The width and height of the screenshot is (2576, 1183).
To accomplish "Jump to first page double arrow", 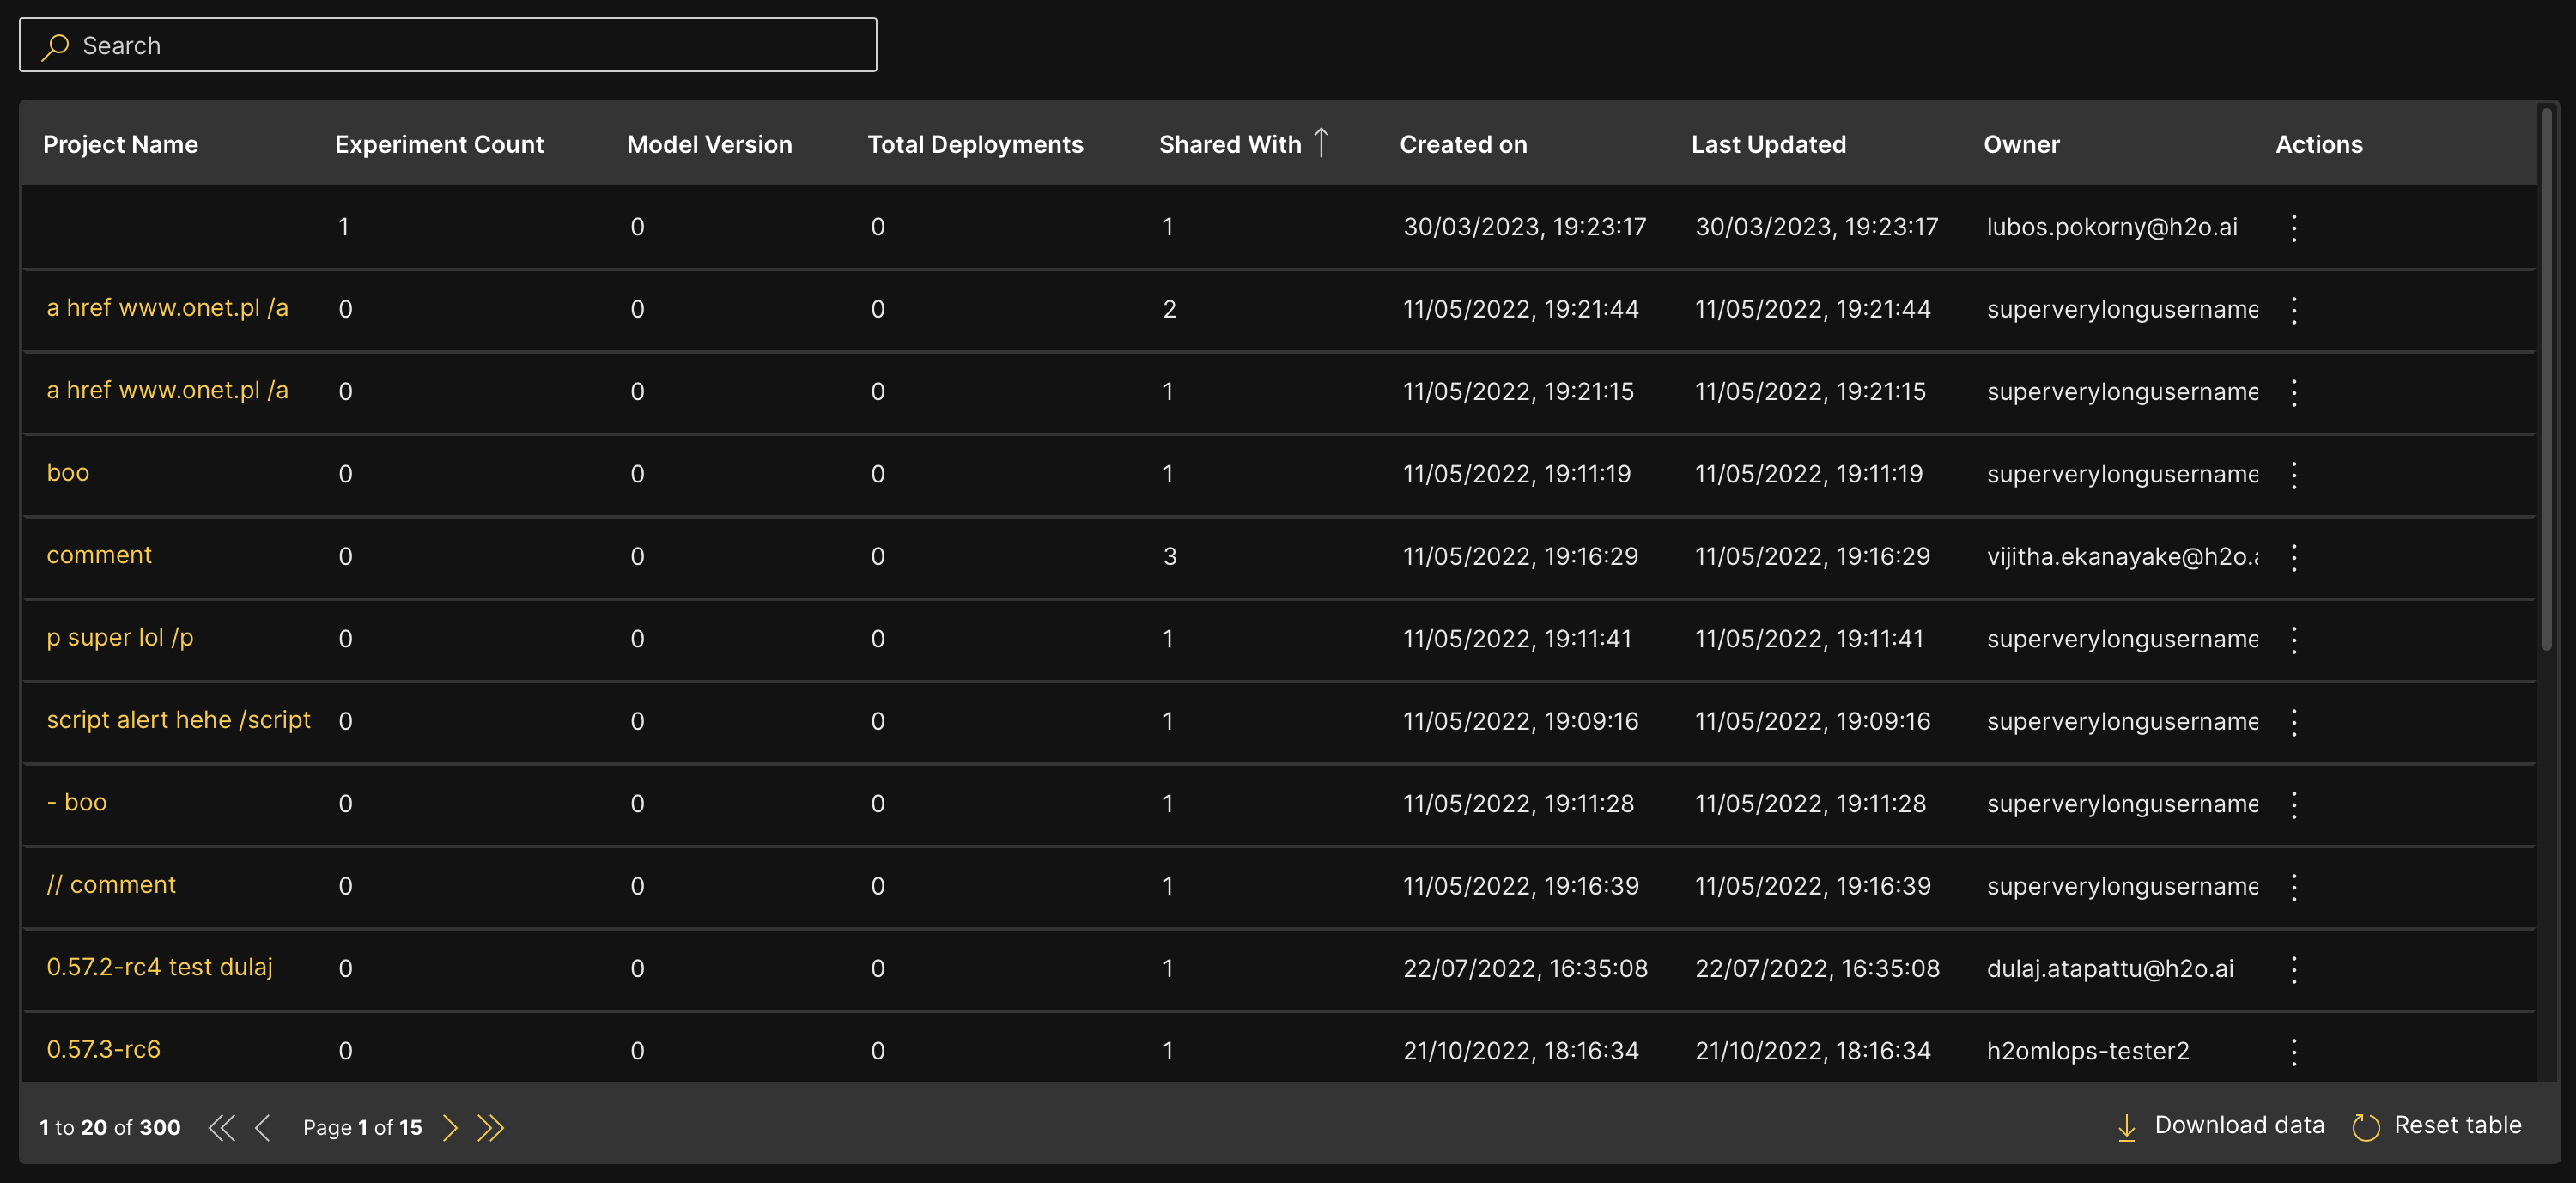I will tap(221, 1127).
